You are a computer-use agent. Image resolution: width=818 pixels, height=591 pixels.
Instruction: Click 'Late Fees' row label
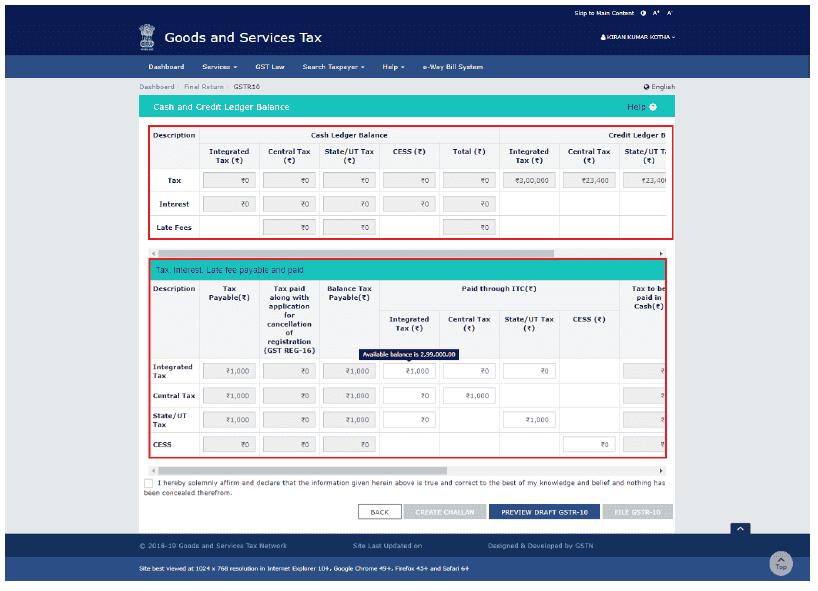coord(174,228)
